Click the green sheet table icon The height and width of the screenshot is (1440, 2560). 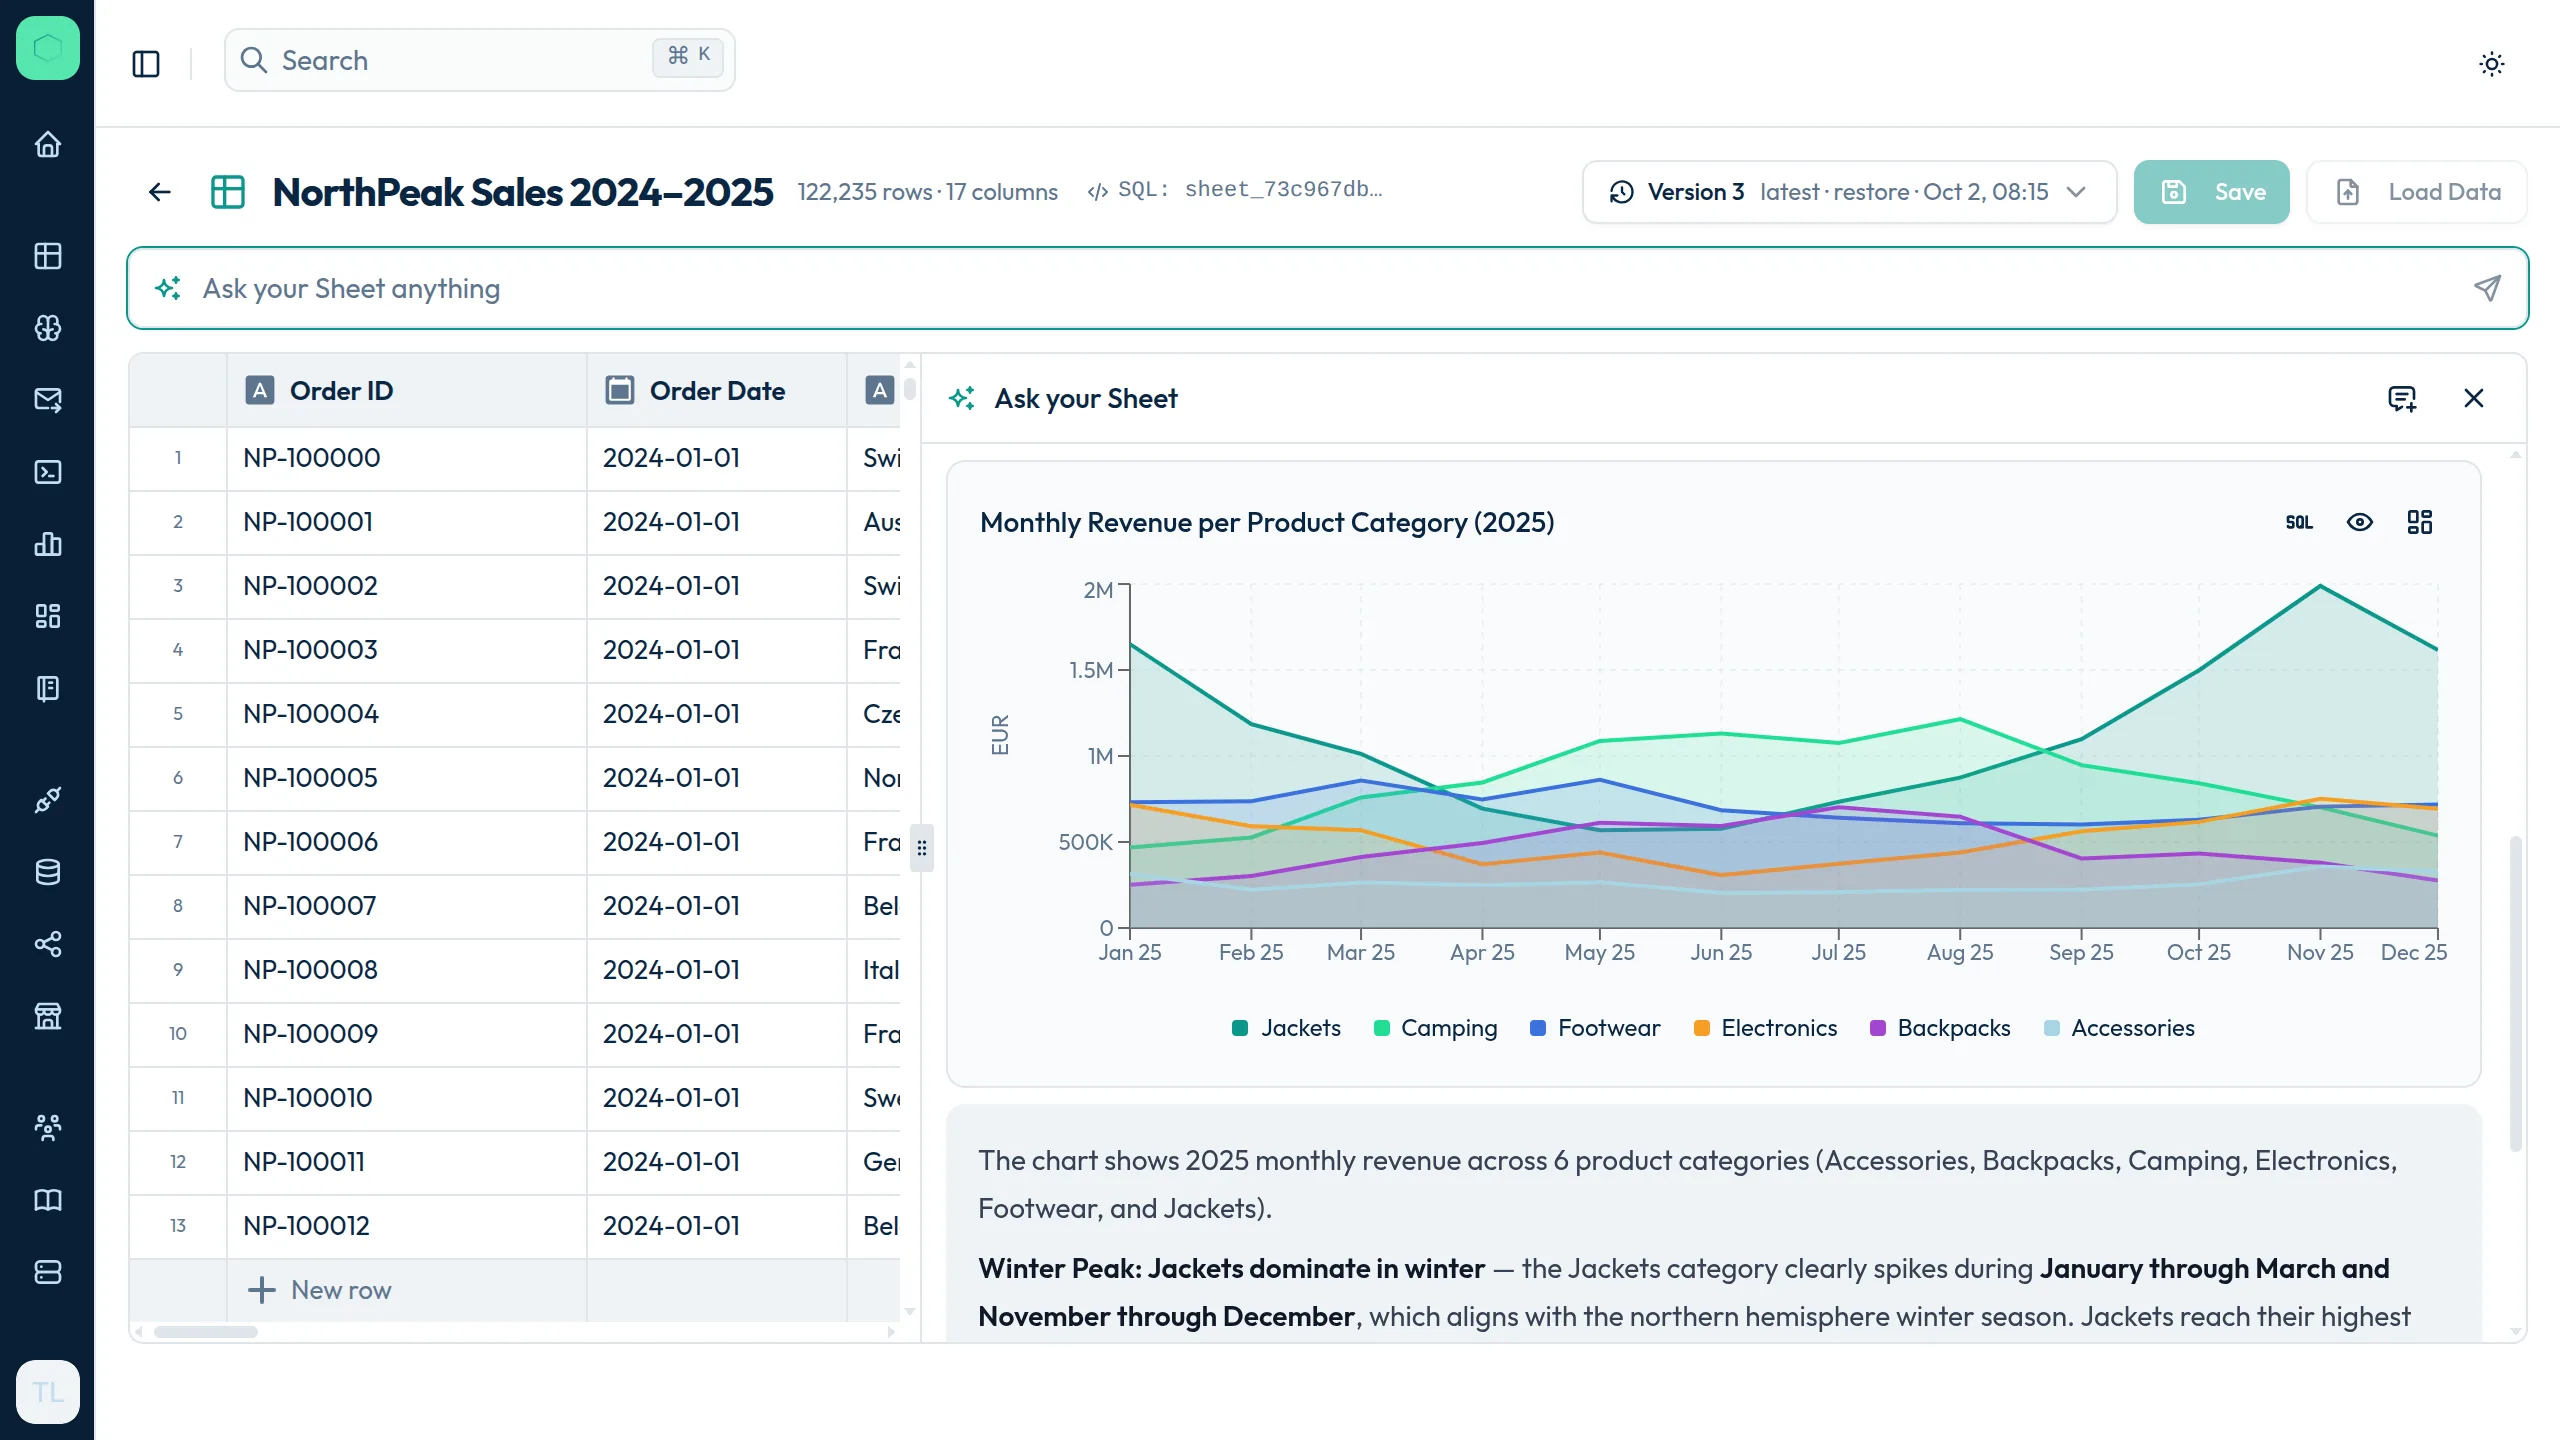(228, 192)
